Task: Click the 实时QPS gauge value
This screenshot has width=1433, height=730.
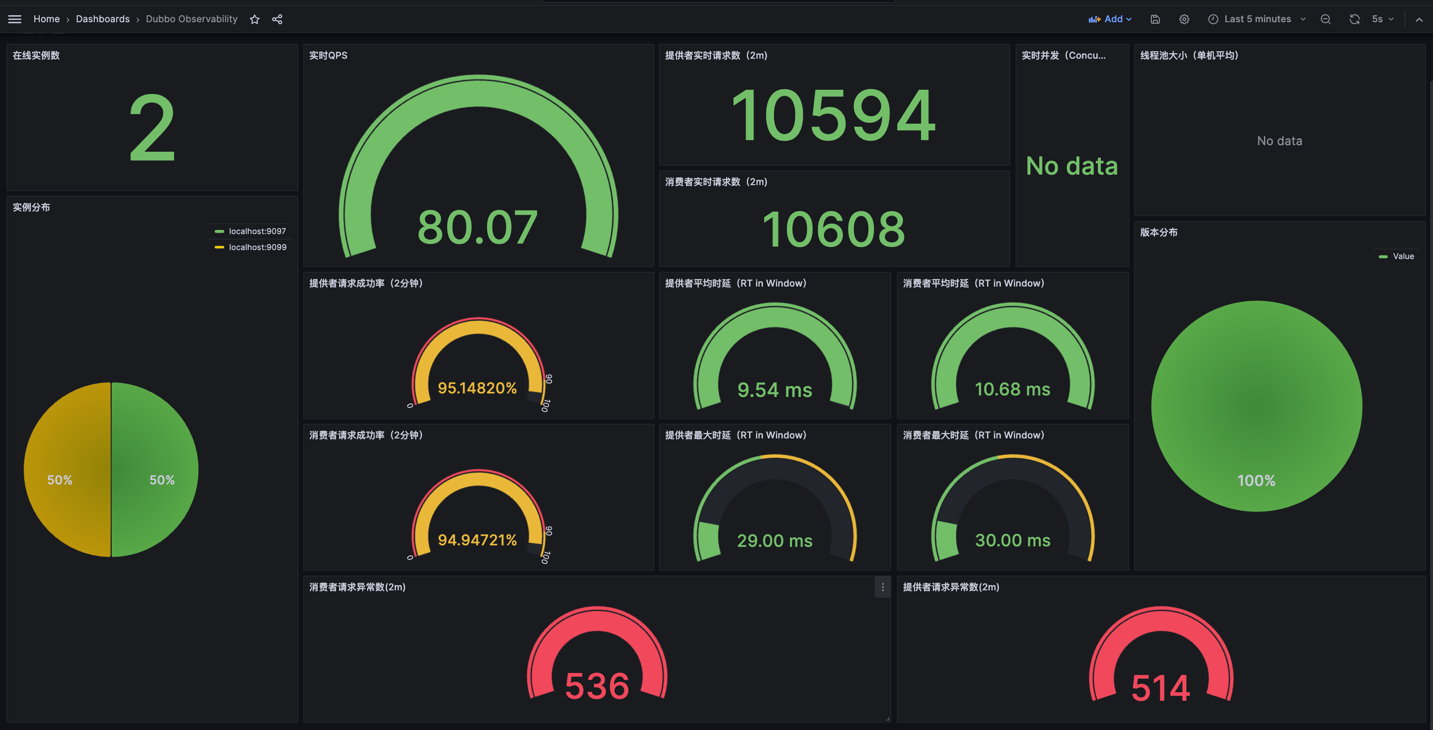Action: [477, 228]
